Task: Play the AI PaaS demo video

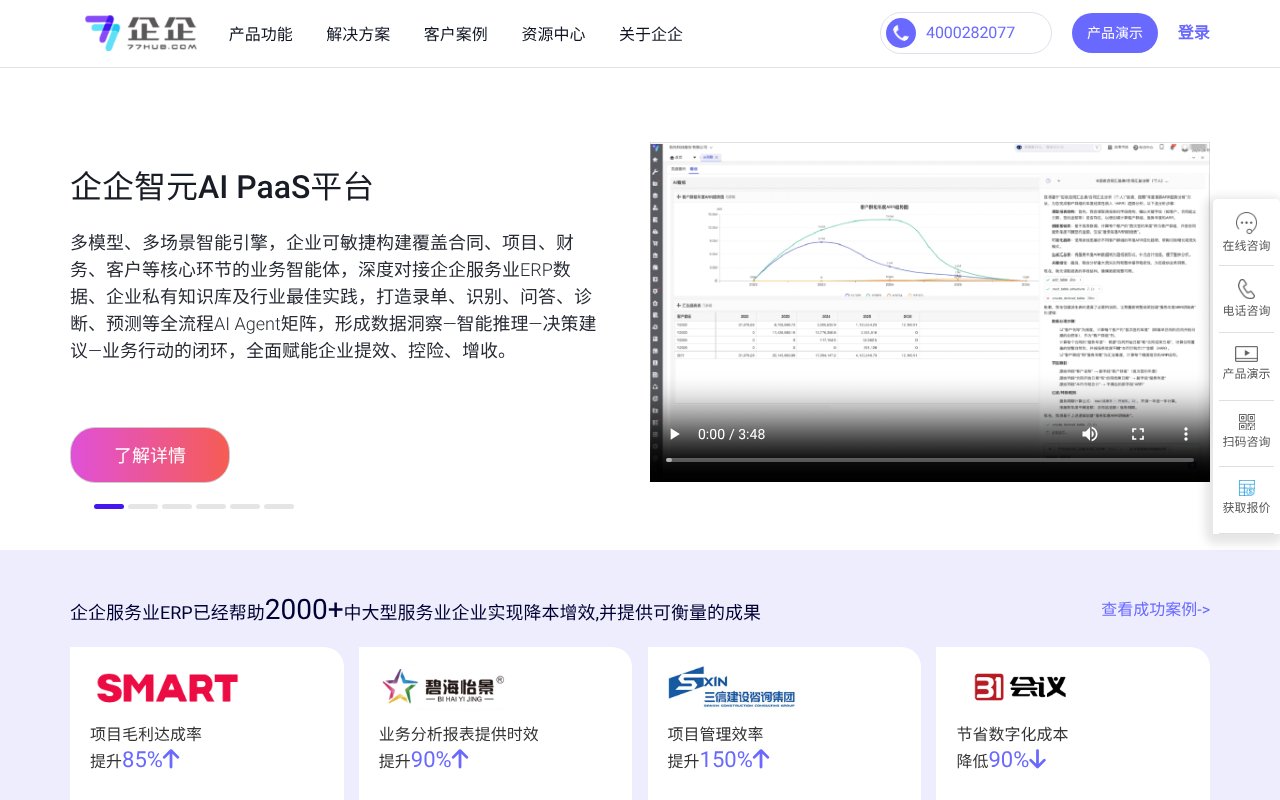Action: 674,434
